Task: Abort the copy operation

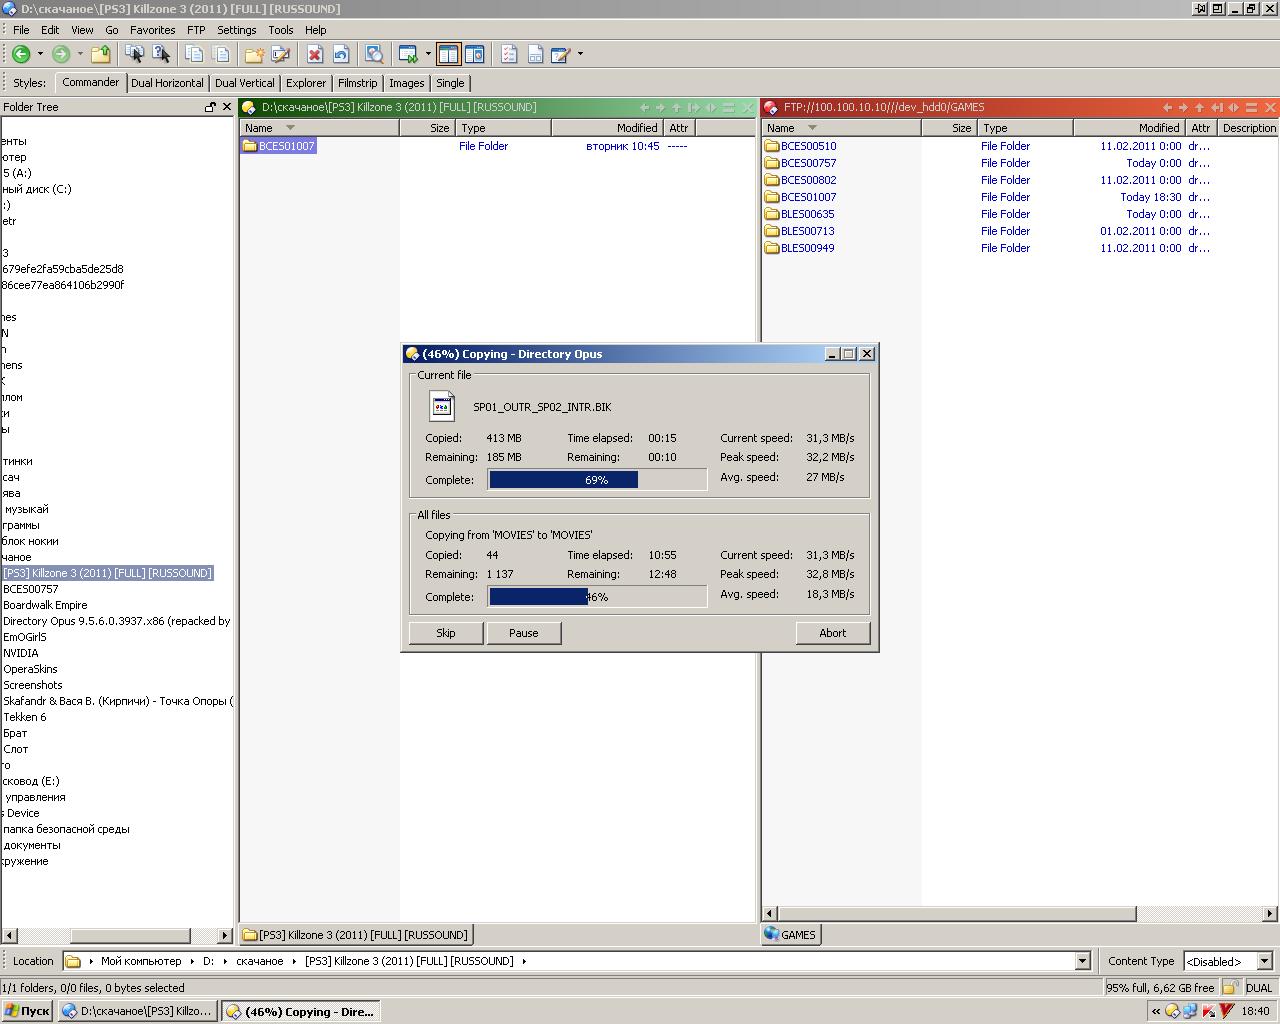Action: click(832, 633)
